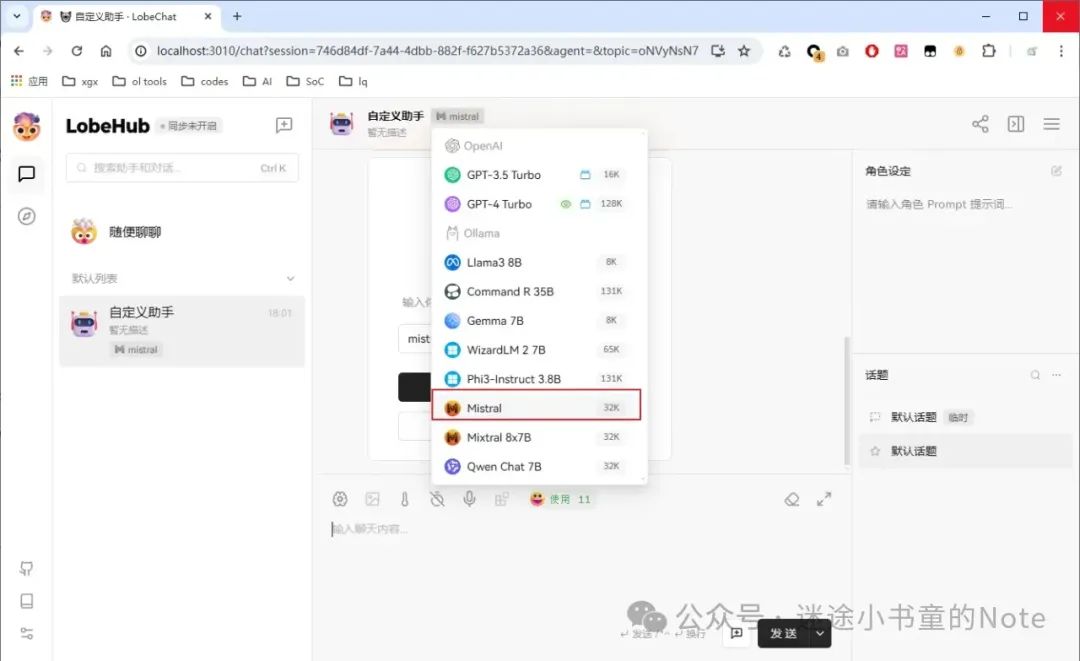Click the 发送 send button
The image size is (1080, 661).
(783, 633)
